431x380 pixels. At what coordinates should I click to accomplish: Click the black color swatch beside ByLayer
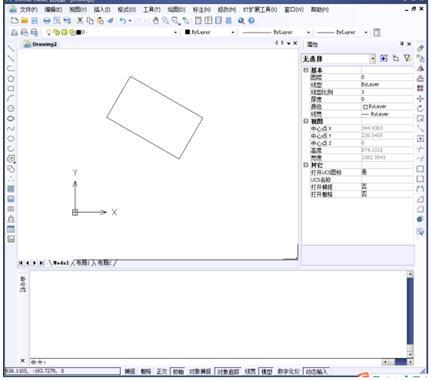pyautogui.click(x=187, y=32)
